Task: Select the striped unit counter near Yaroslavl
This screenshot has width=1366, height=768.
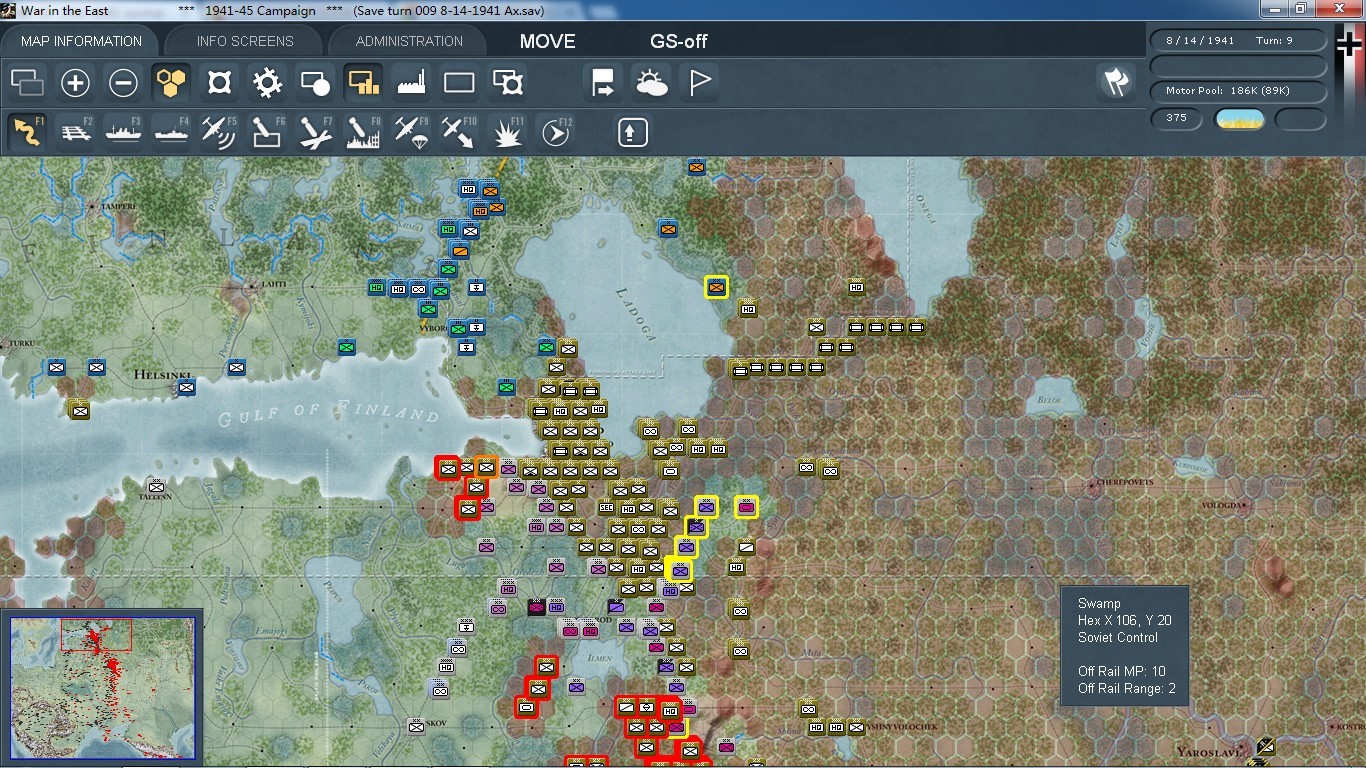Action: (1265, 745)
